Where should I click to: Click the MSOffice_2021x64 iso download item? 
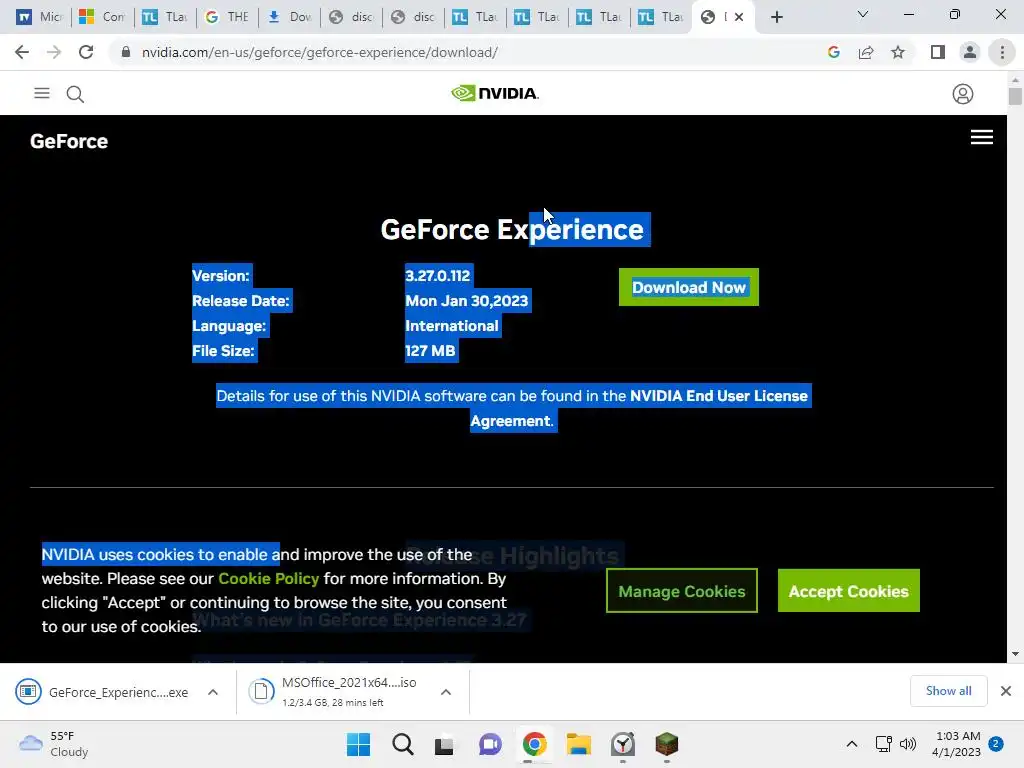tap(333, 692)
